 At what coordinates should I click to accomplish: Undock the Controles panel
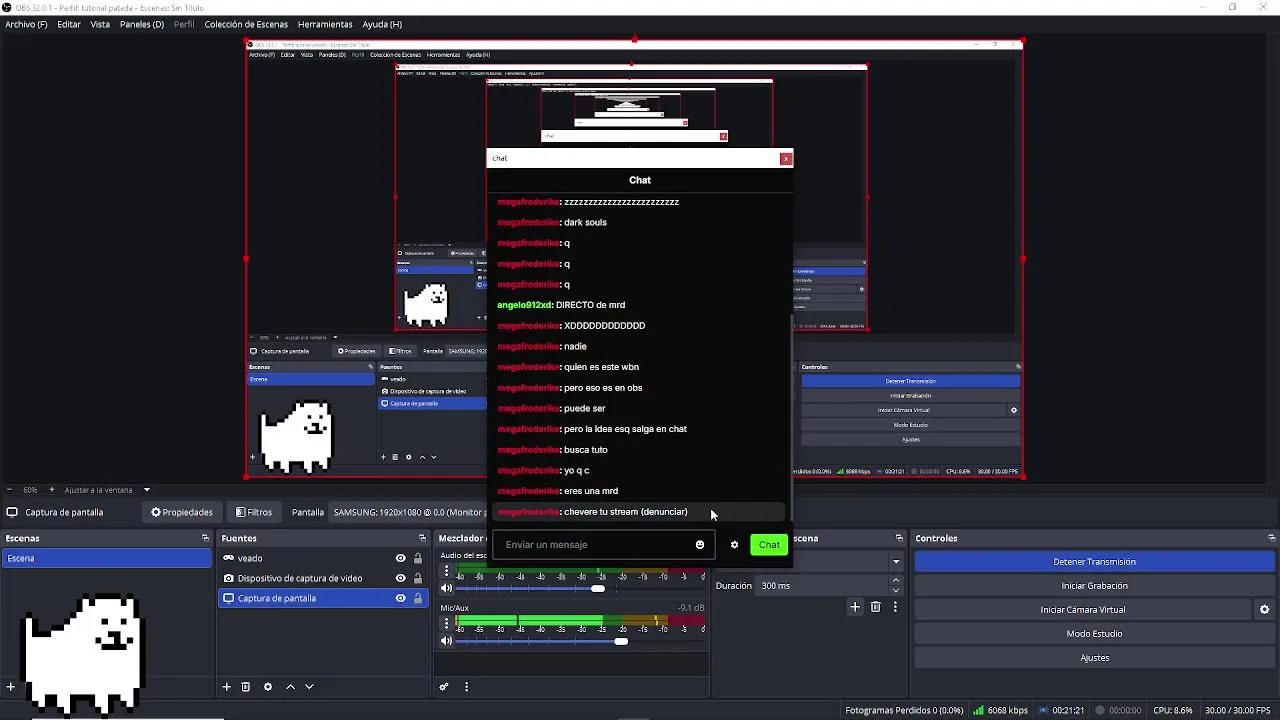coord(1271,538)
